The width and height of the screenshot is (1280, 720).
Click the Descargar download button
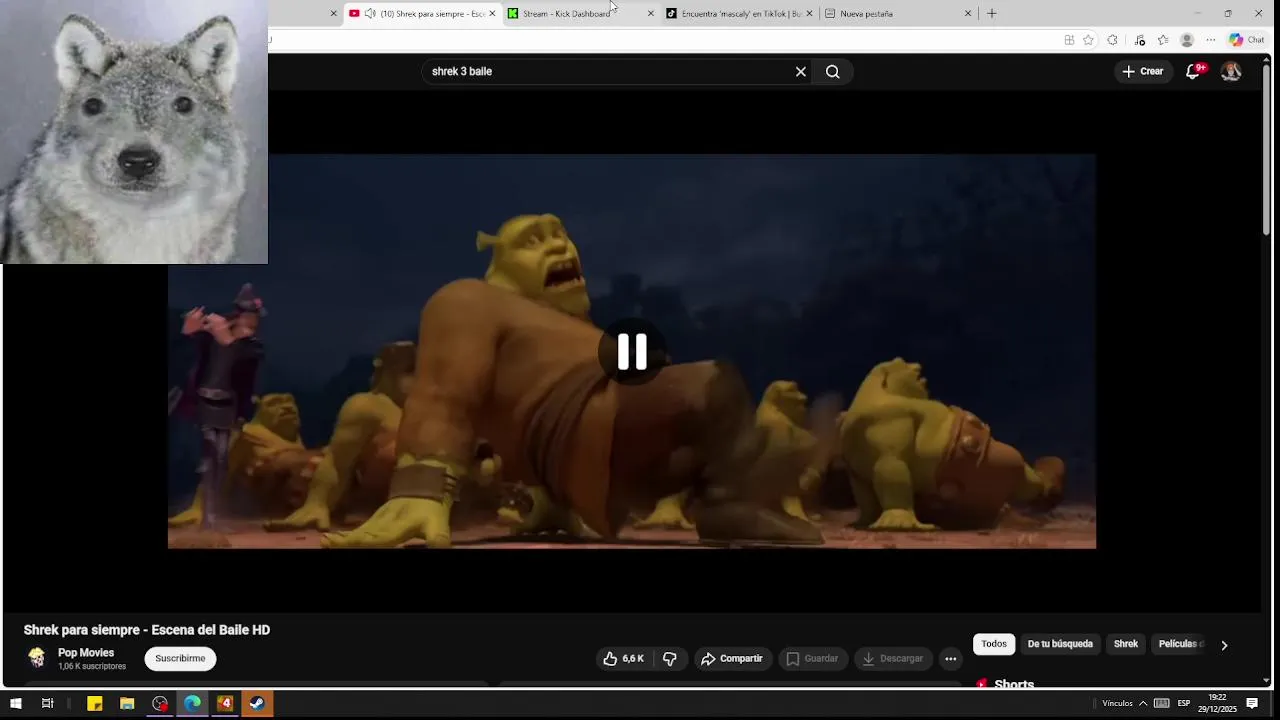point(893,659)
